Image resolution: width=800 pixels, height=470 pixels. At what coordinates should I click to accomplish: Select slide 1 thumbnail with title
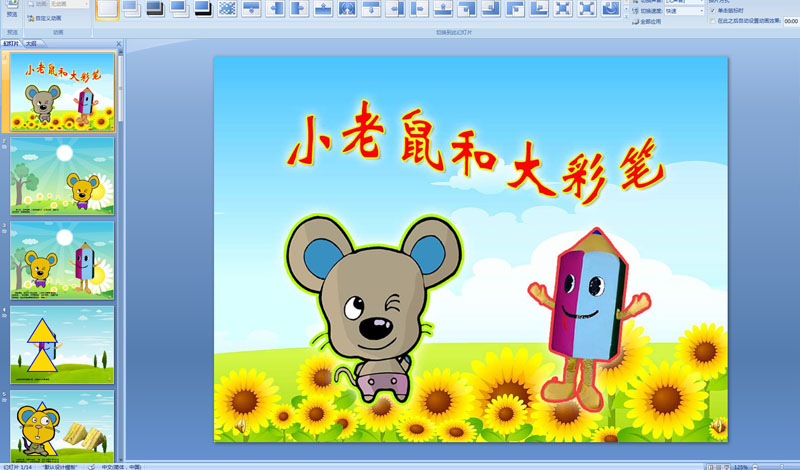(x=62, y=92)
